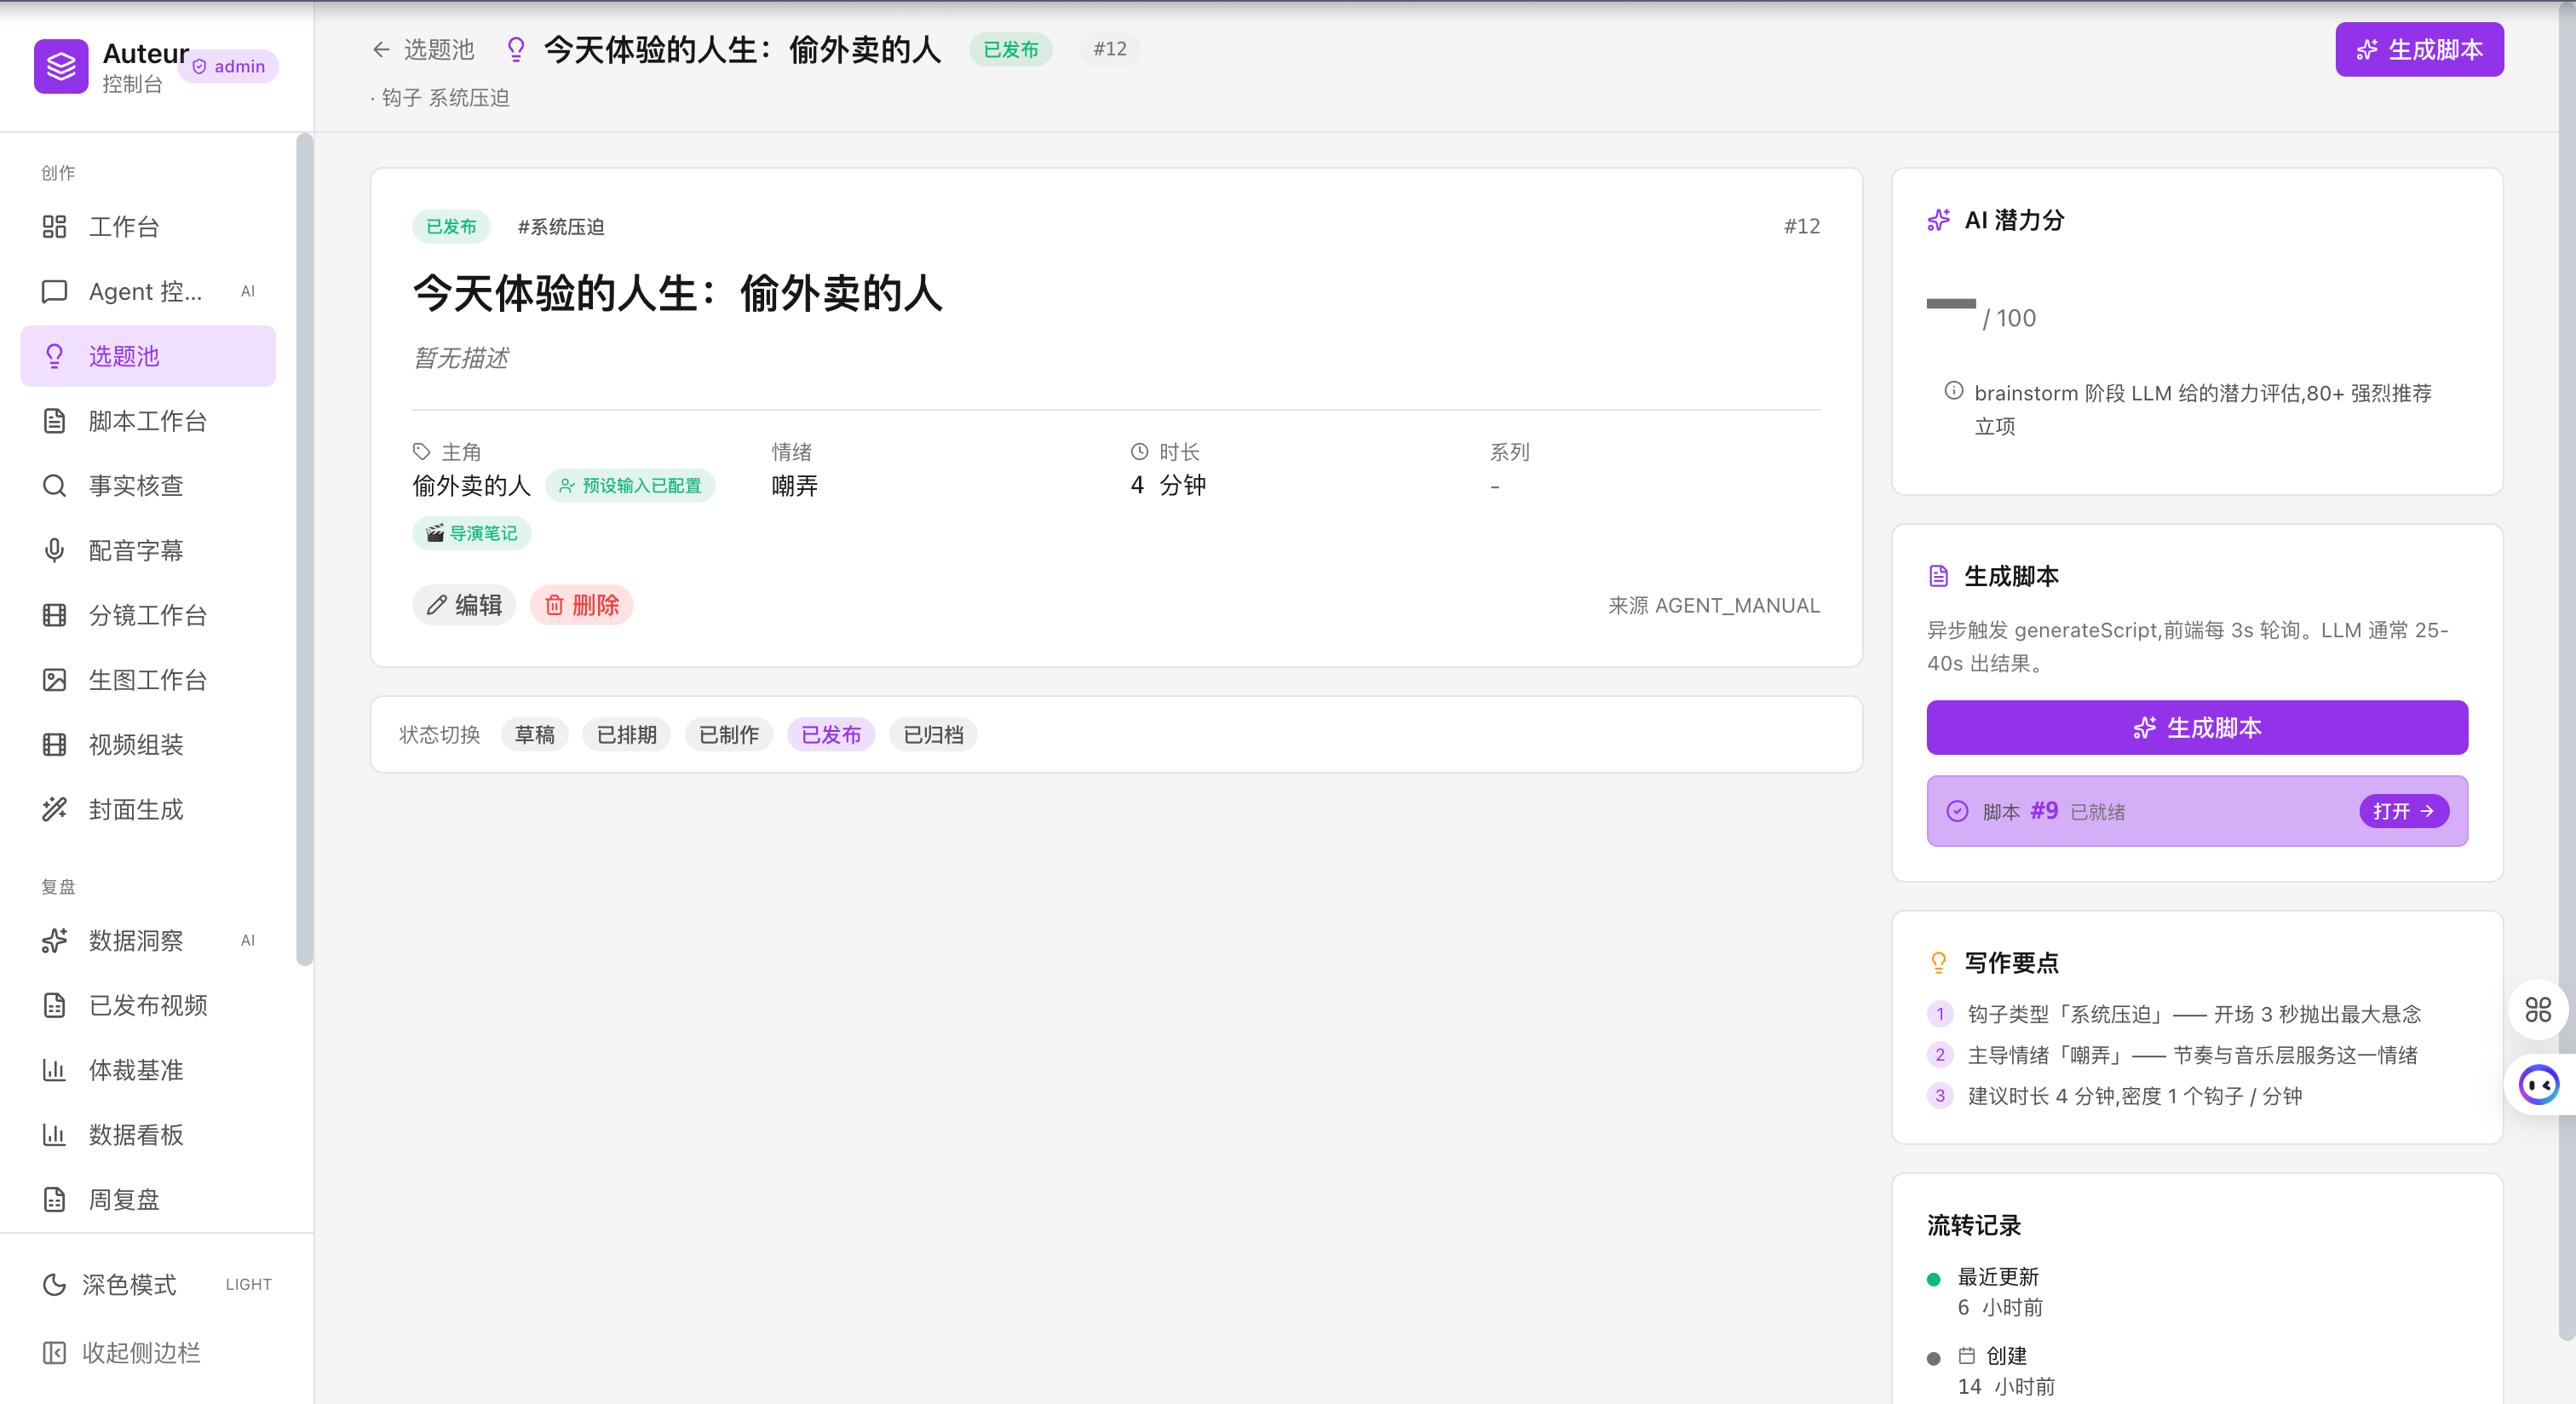This screenshot has height=1404, width=2576.
Task: Click AI 潜力分 sparkle icon
Action: pos(1938,220)
